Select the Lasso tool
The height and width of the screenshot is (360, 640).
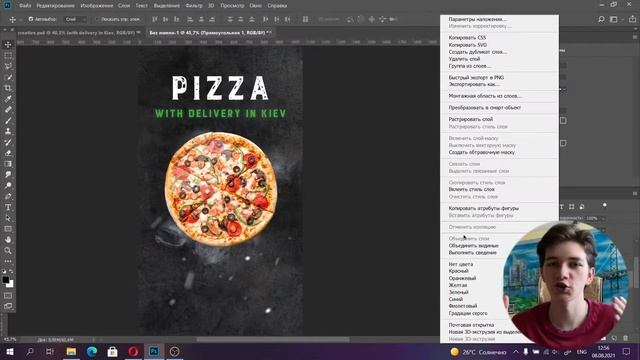click(8, 66)
